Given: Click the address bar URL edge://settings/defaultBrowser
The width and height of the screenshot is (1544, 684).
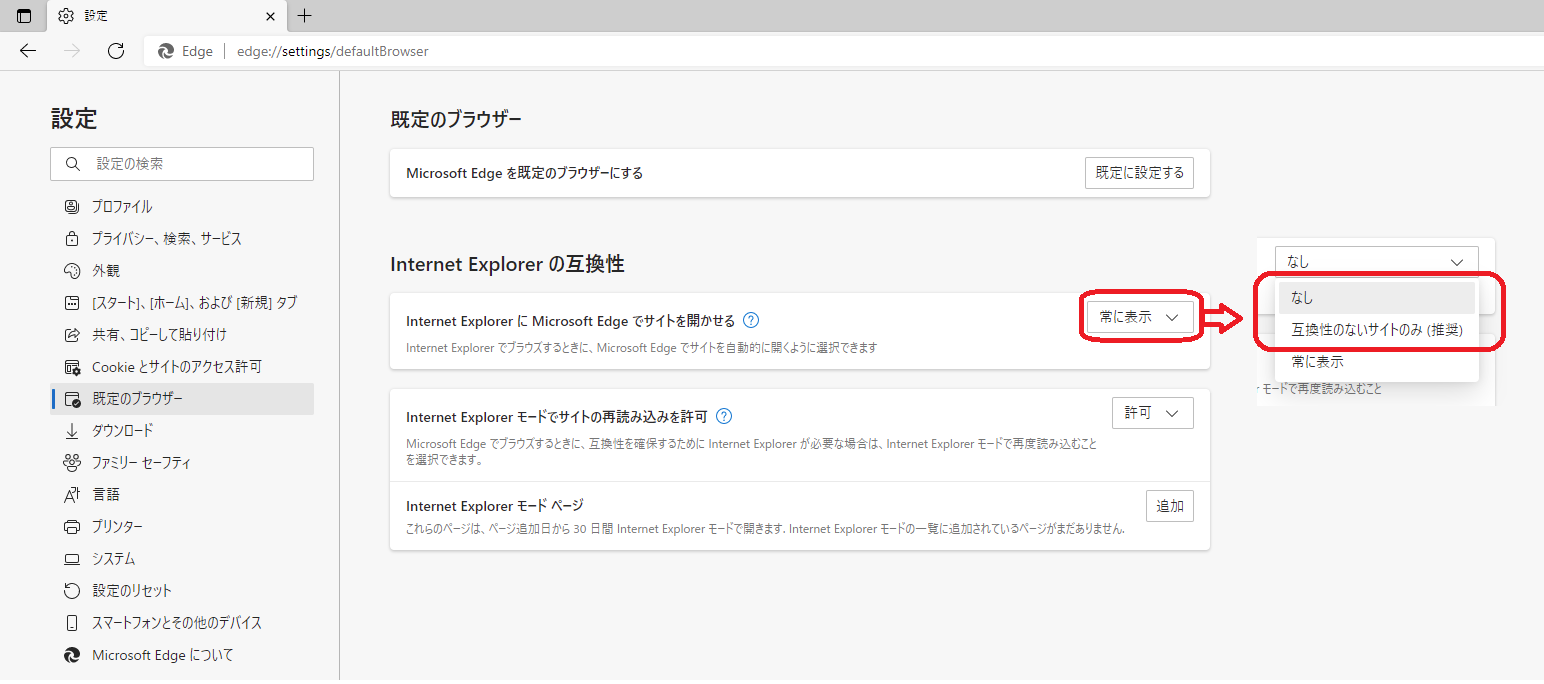Looking at the screenshot, I should point(332,51).
